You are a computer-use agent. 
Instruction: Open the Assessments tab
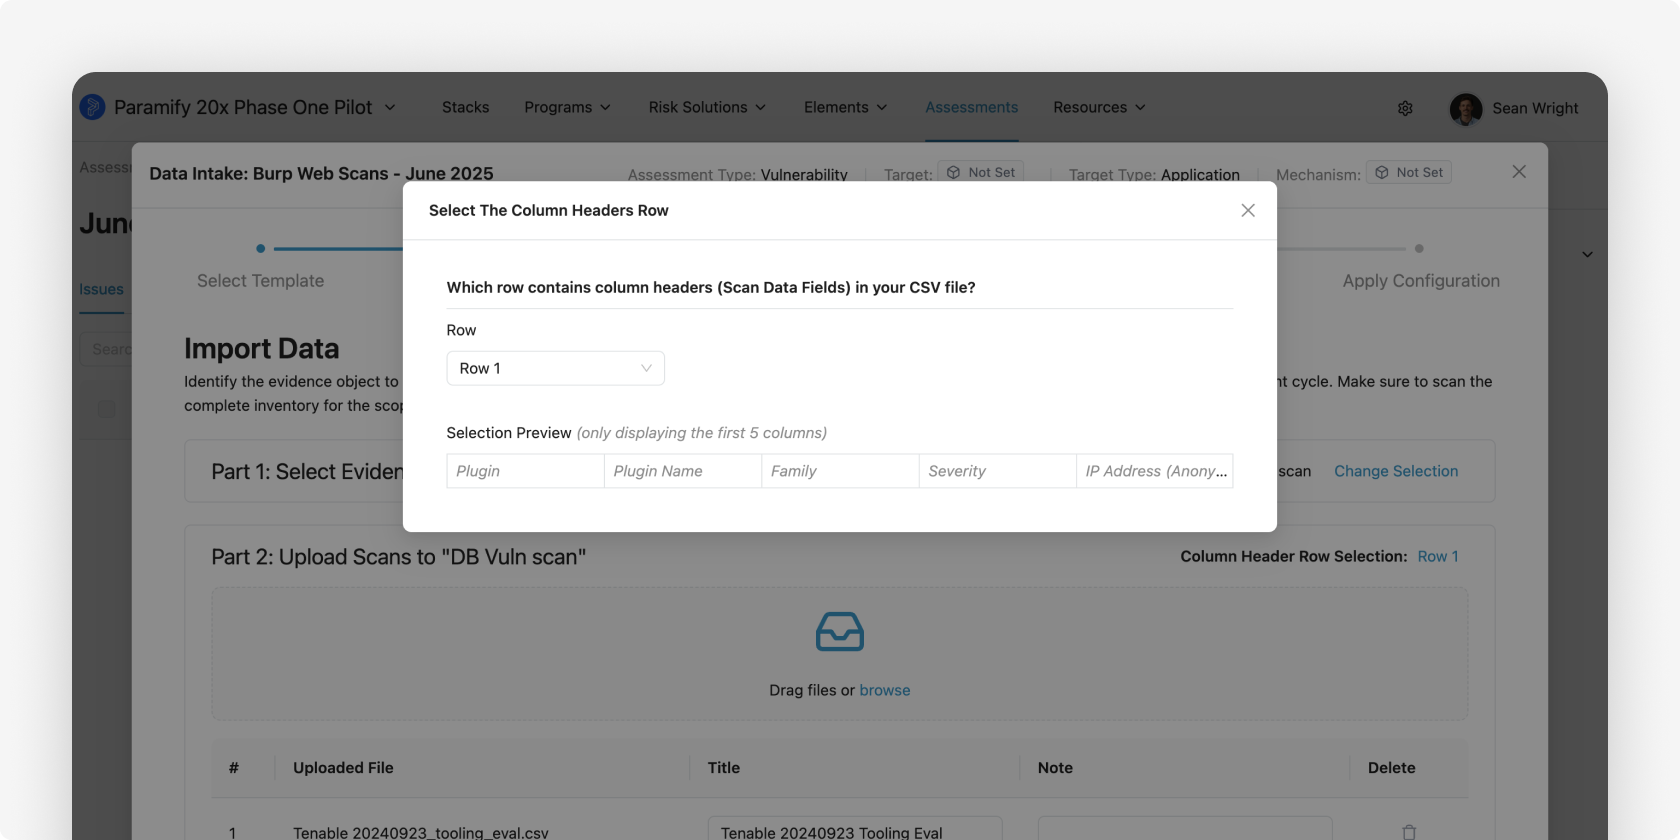(x=972, y=107)
